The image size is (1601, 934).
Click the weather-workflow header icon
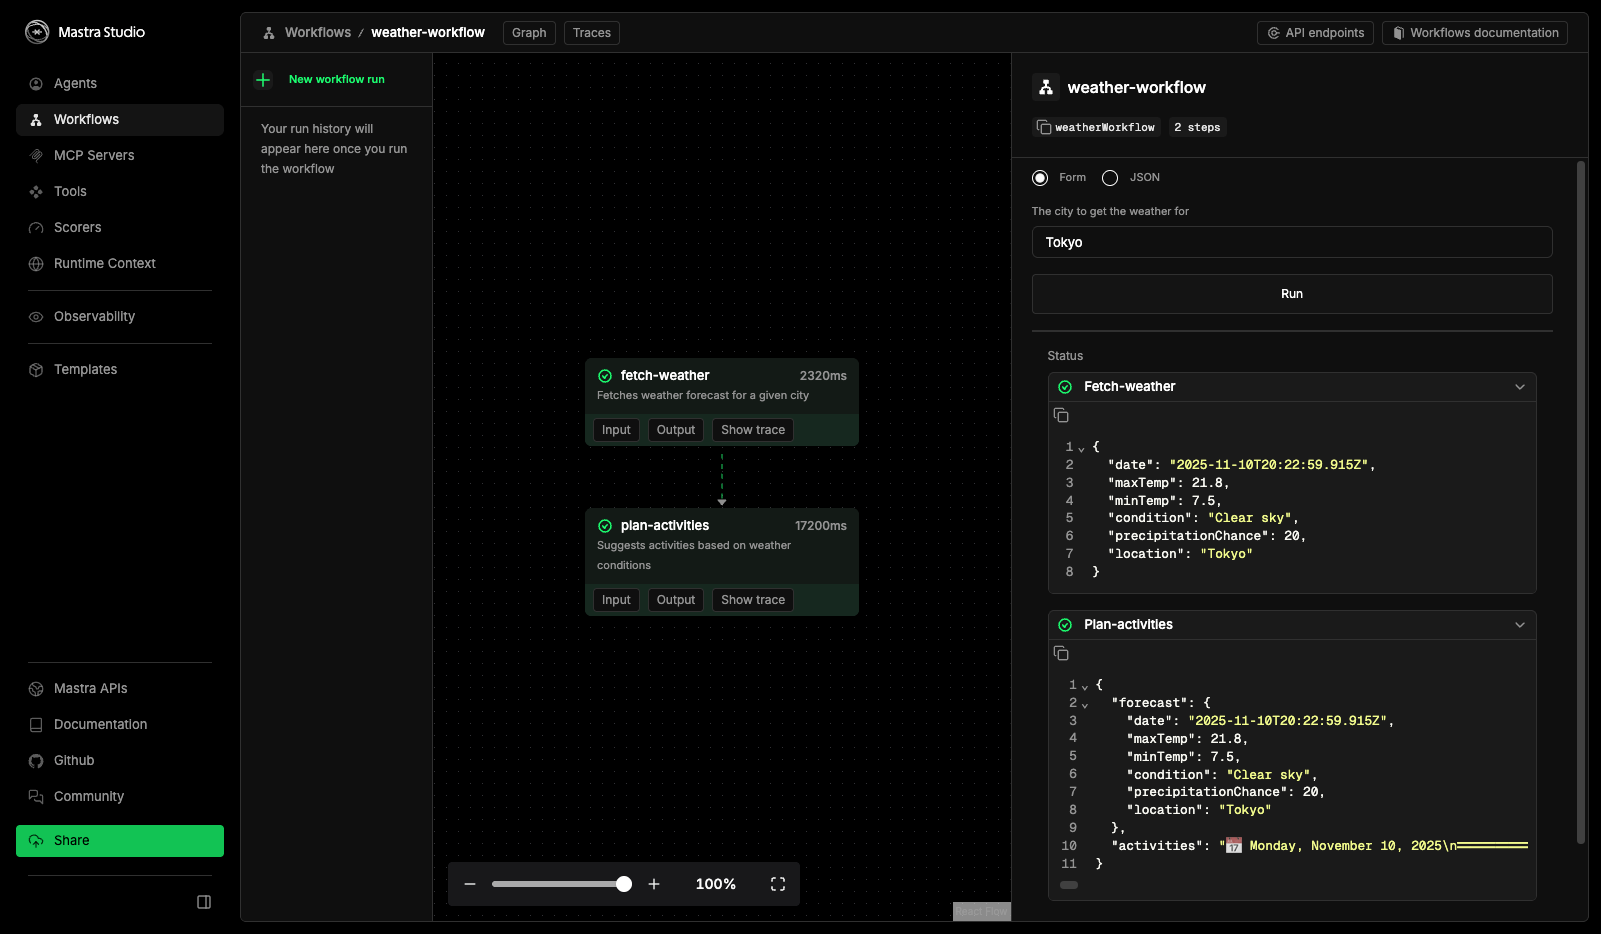pos(1046,87)
